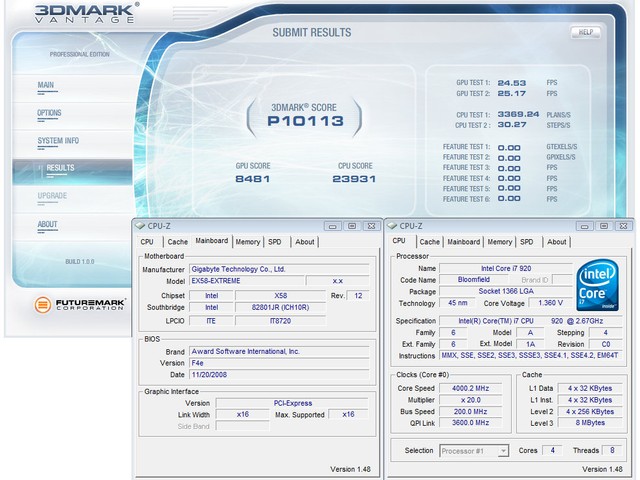Switch to CPU tab in left CPU-Z window

(x=147, y=242)
